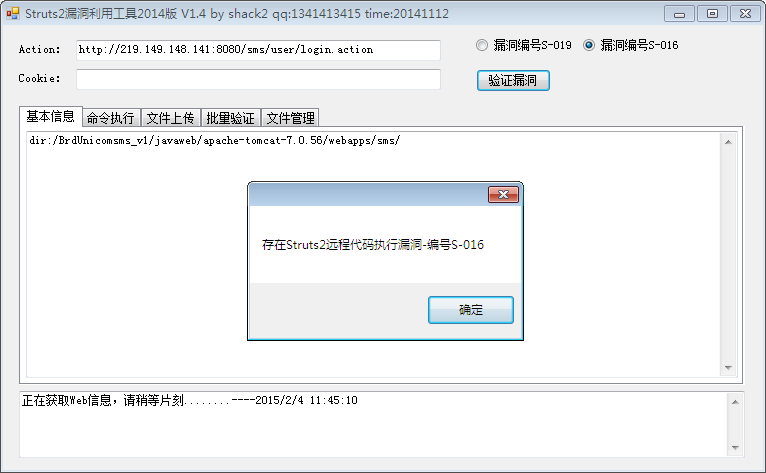The image size is (766, 473).
Task: Select the 漏洞编号S-019 radio button
Action: point(482,45)
